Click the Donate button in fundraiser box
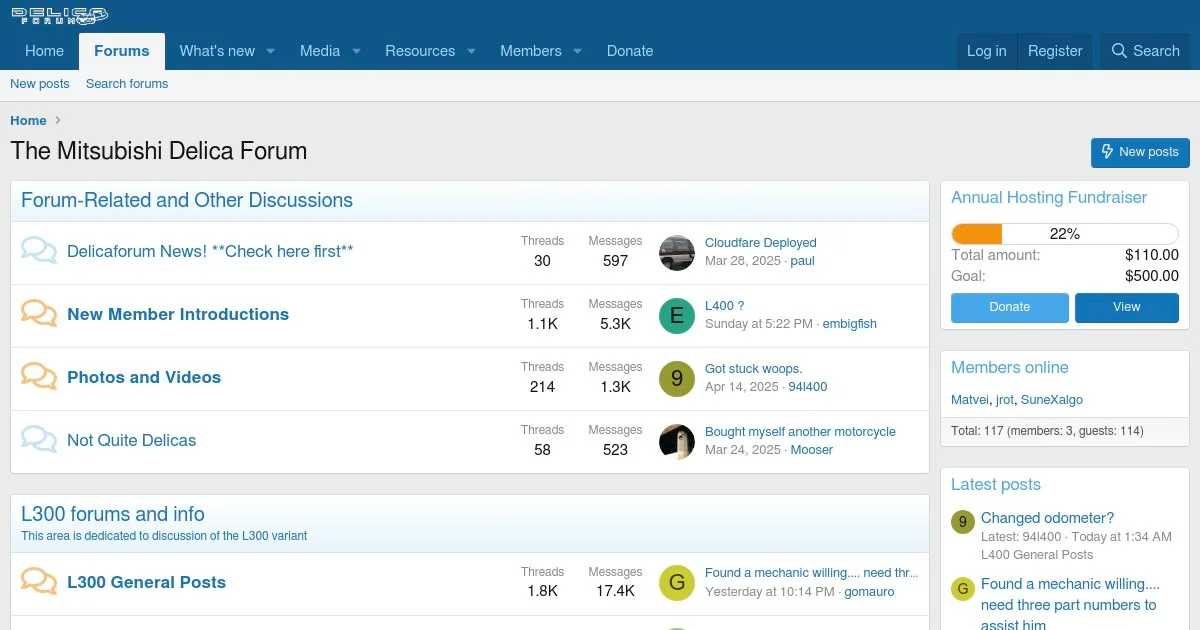This screenshot has height=630, width=1200. click(x=1010, y=307)
